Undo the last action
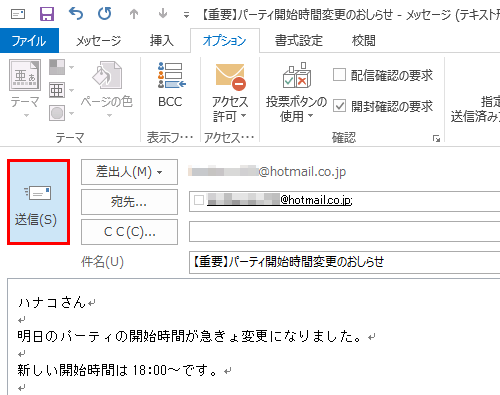The height and width of the screenshot is (395, 500). (x=76, y=14)
